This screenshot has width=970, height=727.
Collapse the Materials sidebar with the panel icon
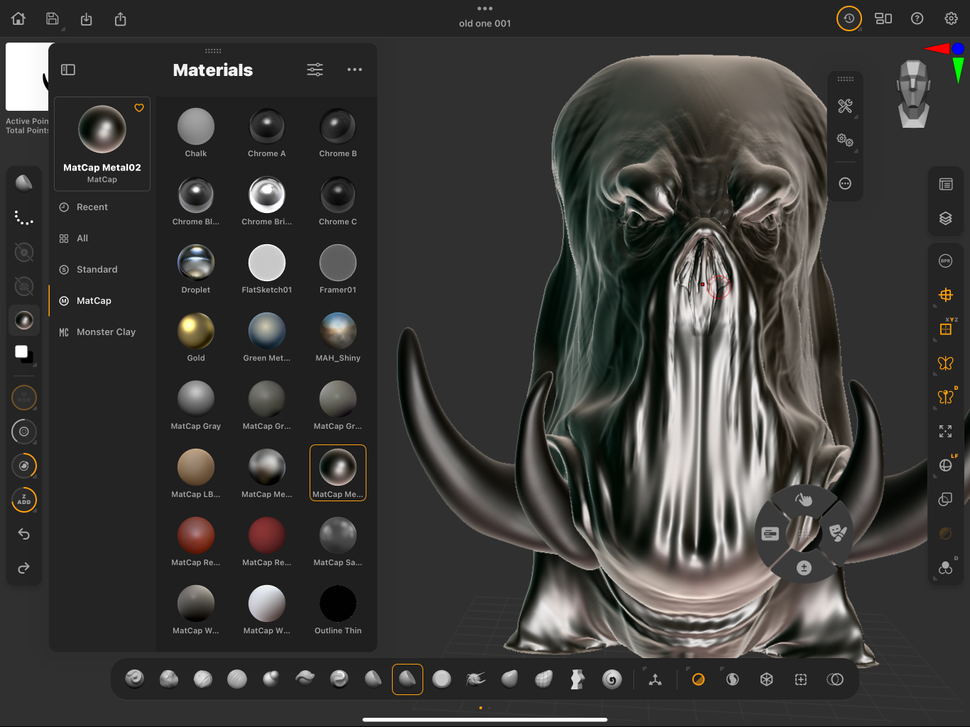[68, 69]
